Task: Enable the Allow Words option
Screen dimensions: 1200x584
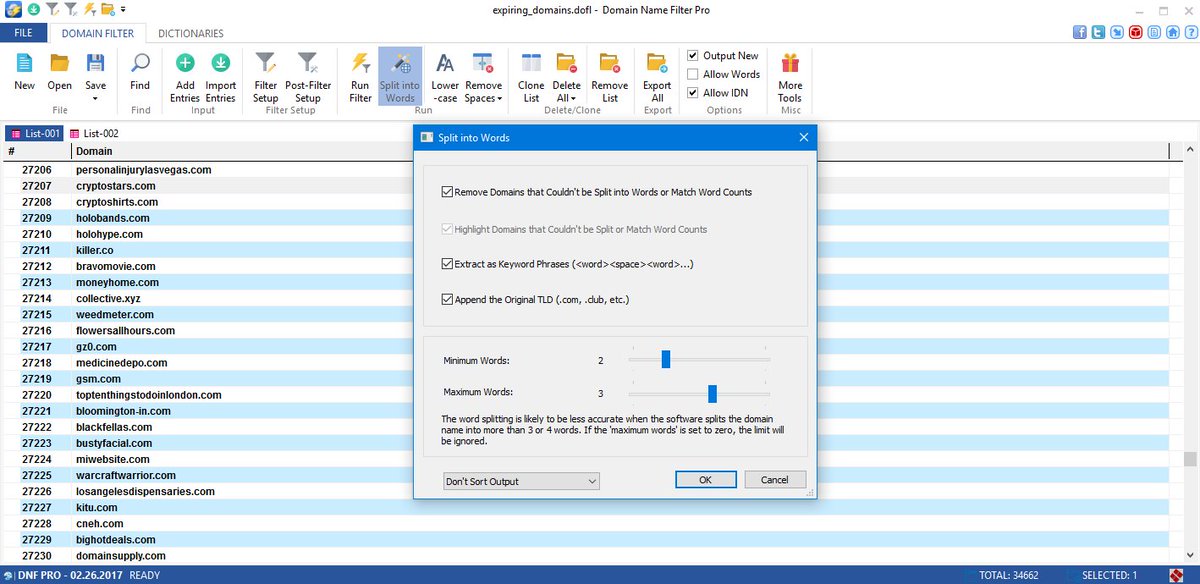Action: pyautogui.click(x=693, y=74)
